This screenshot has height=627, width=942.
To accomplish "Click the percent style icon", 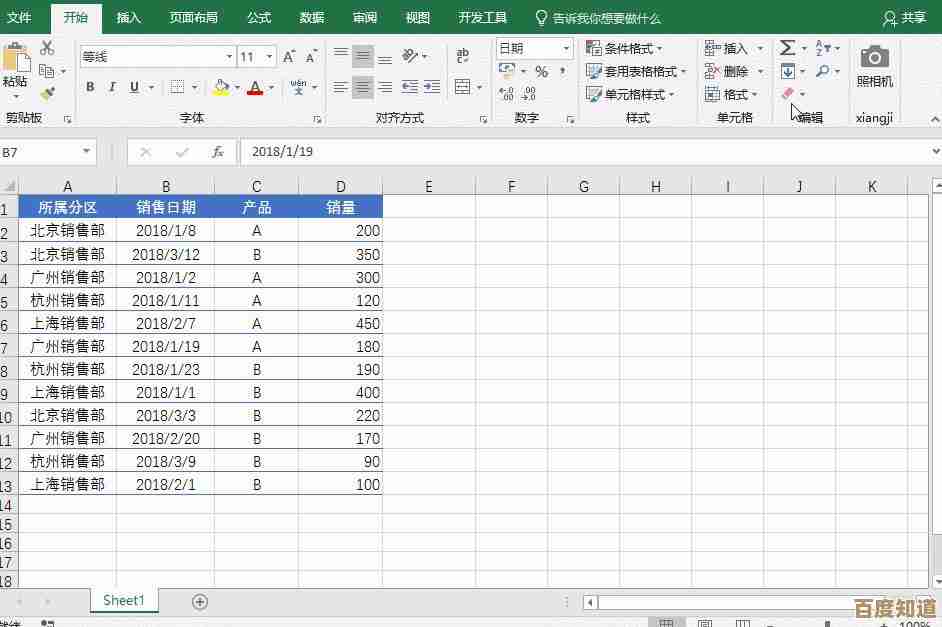I will coord(541,72).
